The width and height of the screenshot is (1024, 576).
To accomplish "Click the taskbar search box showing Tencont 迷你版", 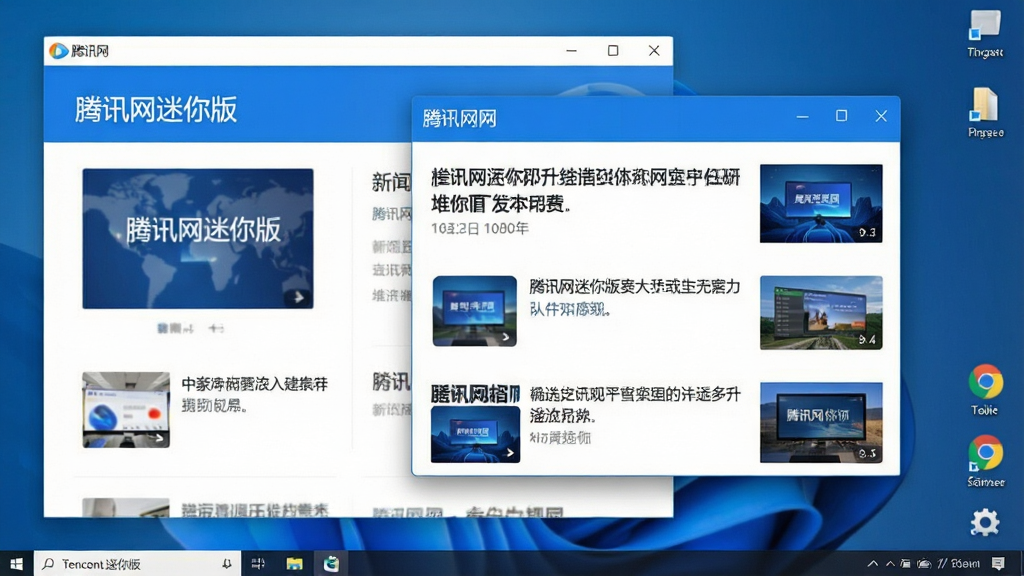I will 137,564.
